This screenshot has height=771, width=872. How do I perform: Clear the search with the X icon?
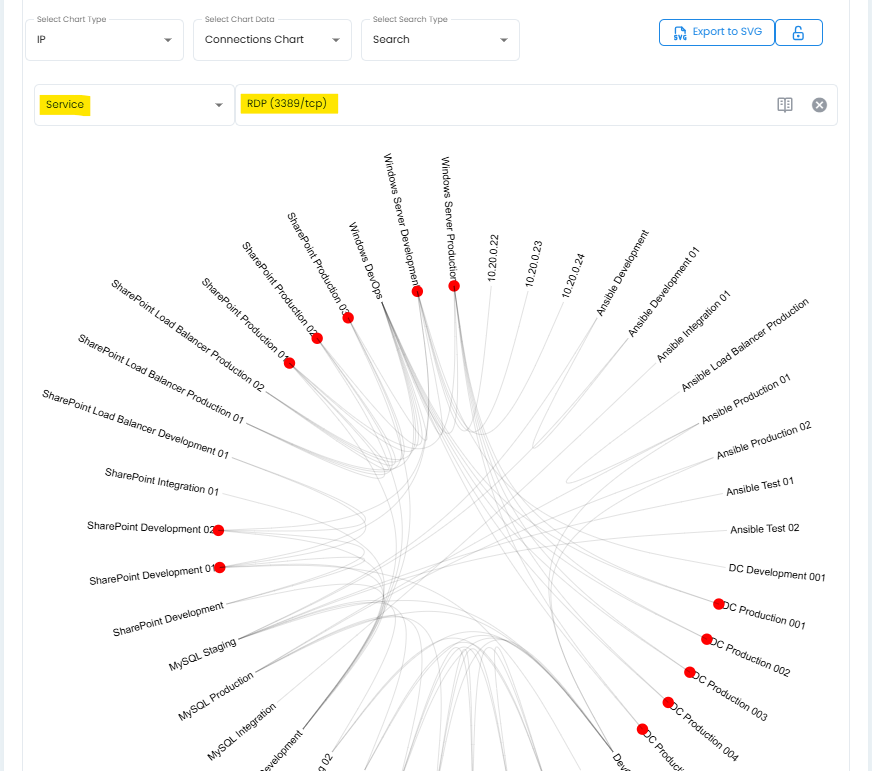(819, 105)
